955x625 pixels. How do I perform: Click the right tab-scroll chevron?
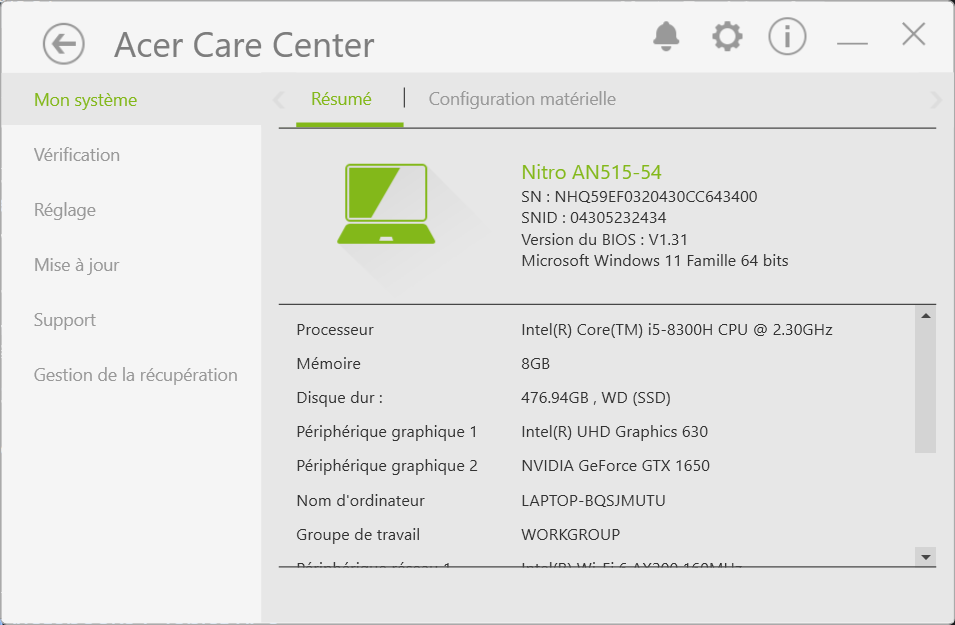[x=936, y=99]
